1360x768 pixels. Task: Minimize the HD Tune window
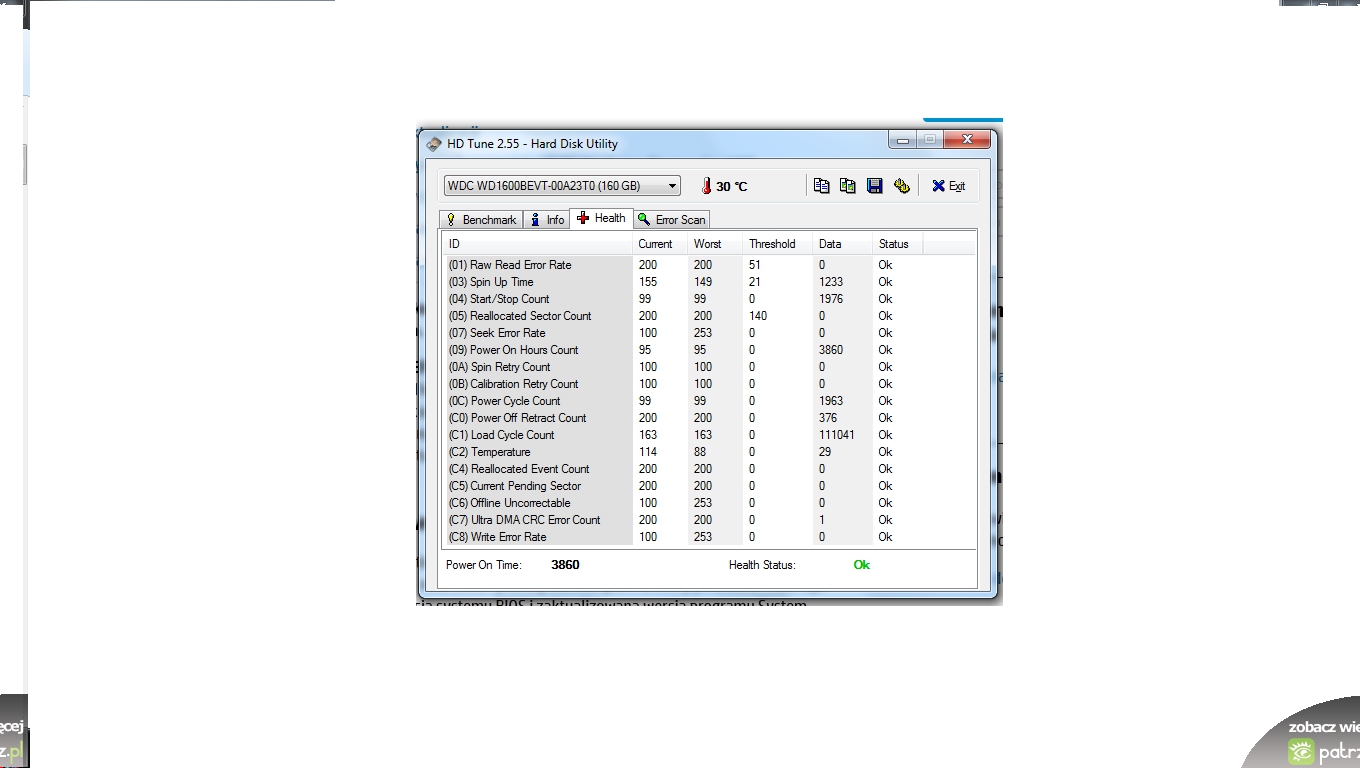pyautogui.click(x=903, y=140)
